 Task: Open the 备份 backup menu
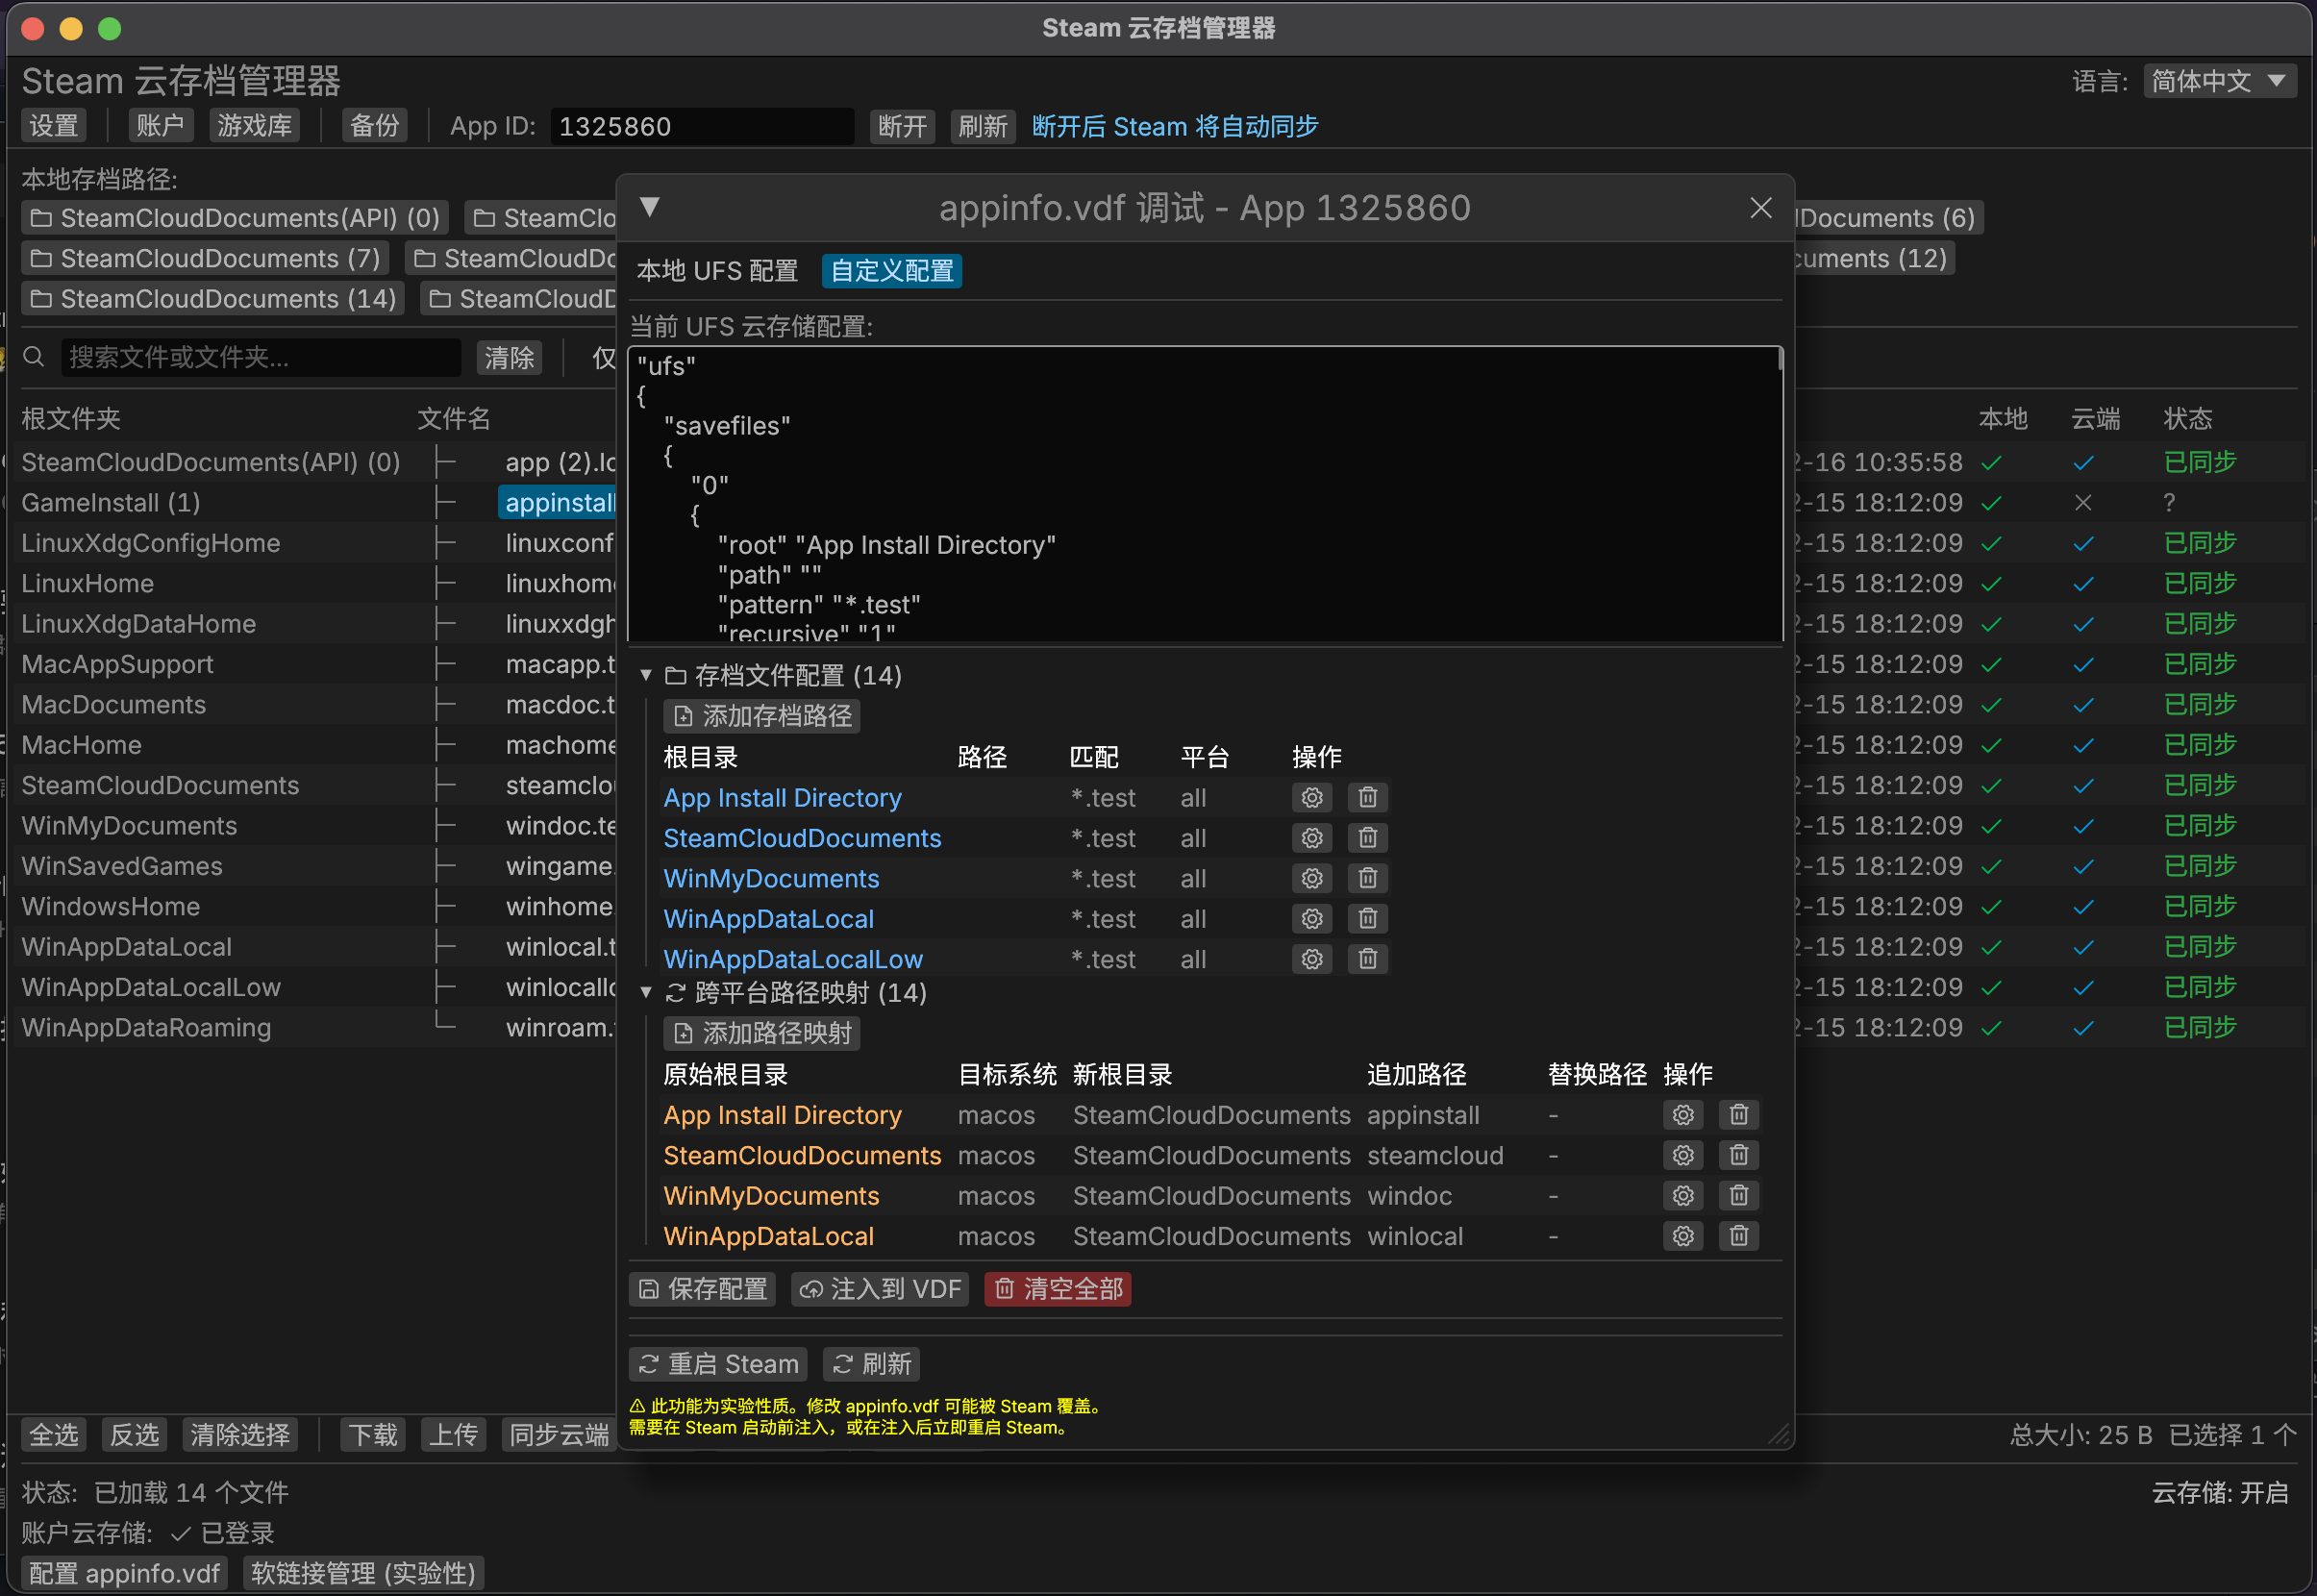coord(375,126)
